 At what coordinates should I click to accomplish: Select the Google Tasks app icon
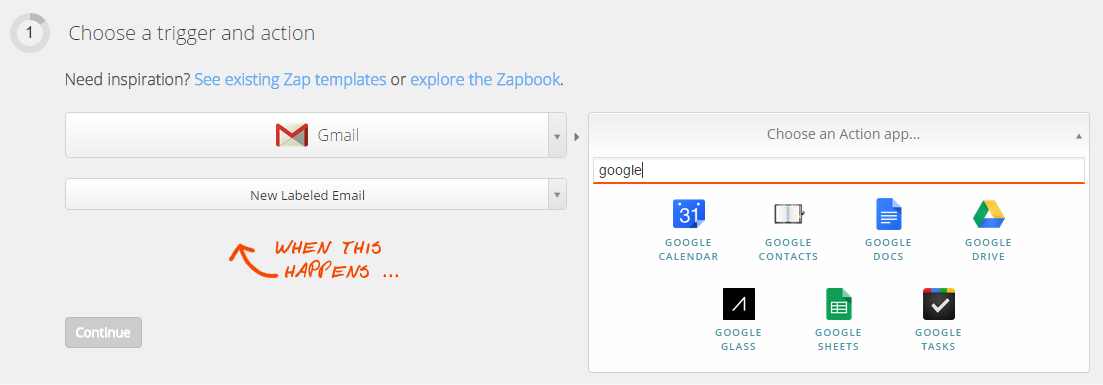point(938,304)
